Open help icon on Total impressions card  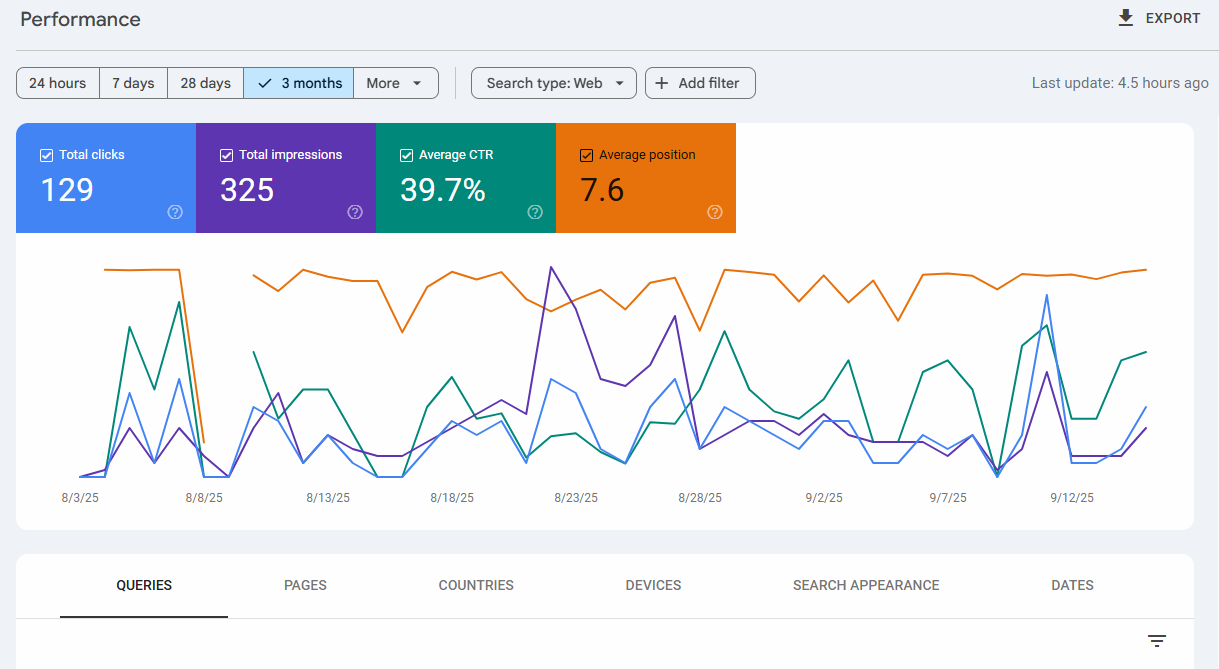pyautogui.click(x=355, y=212)
